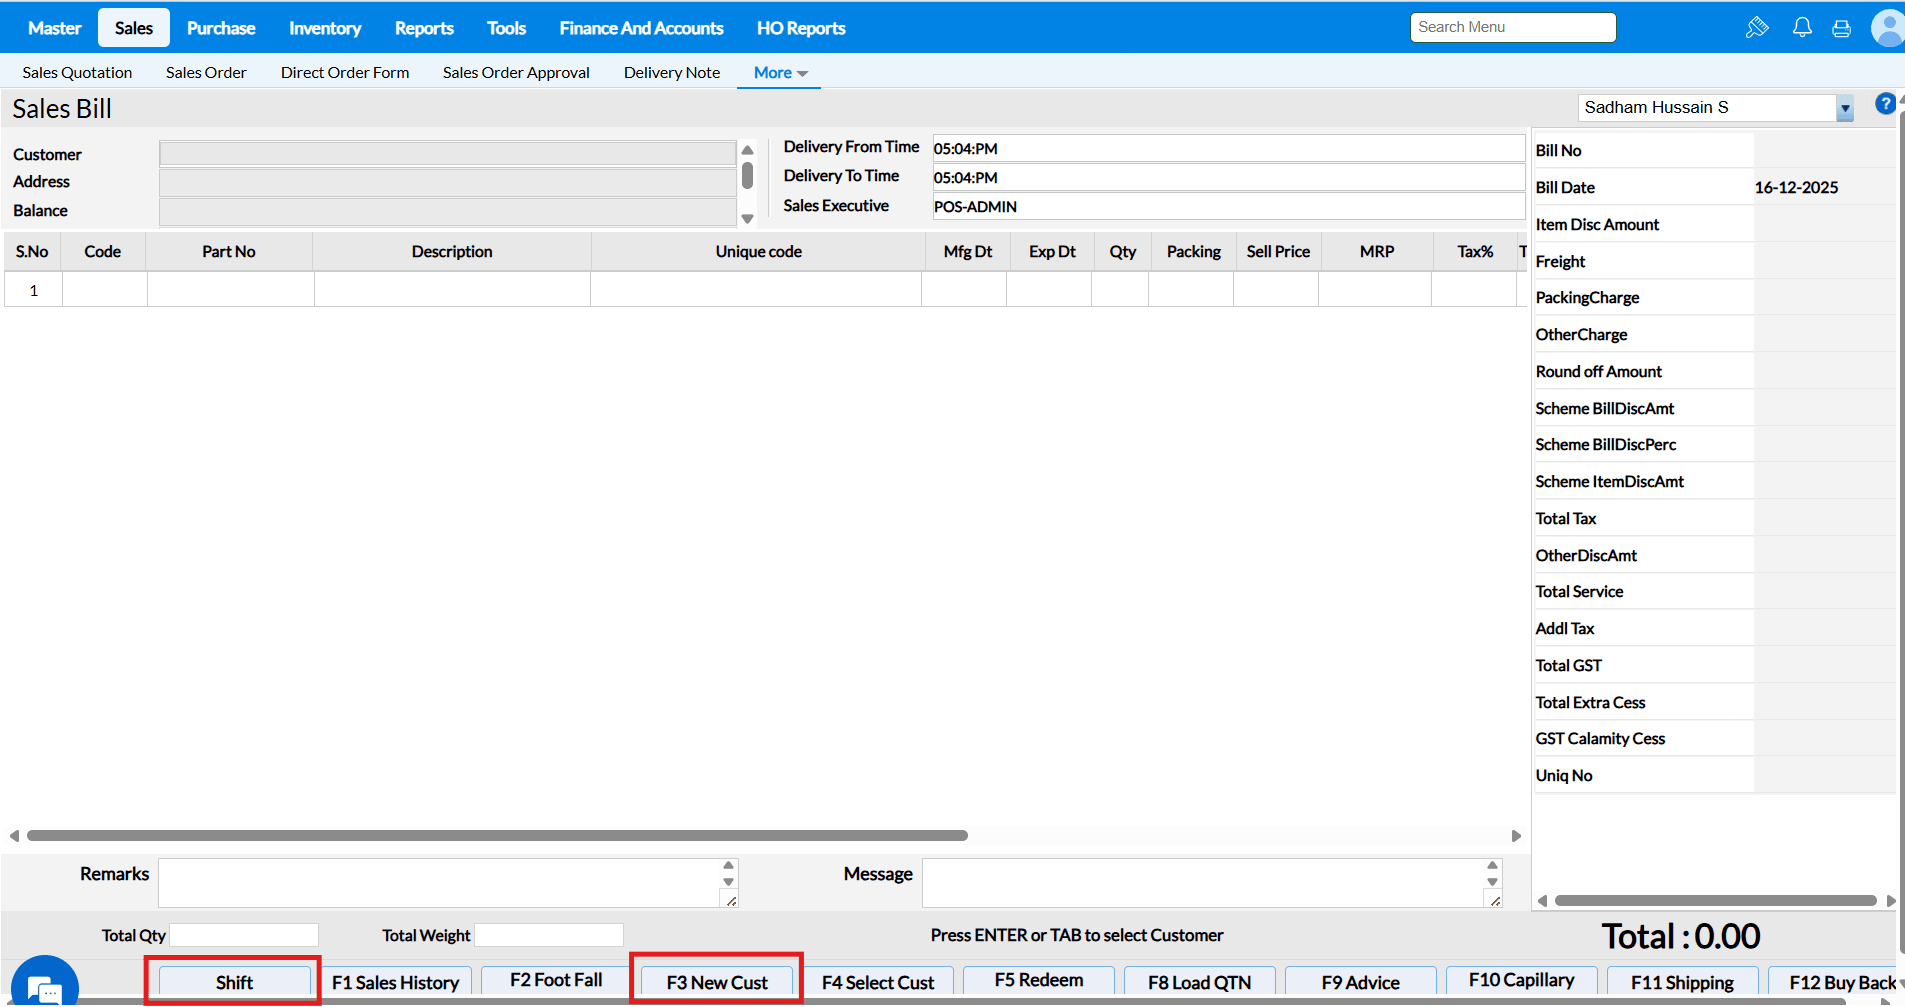Screen dimensions: 1905x1007
Task: Click F1 Sales History button
Action: click(395, 982)
